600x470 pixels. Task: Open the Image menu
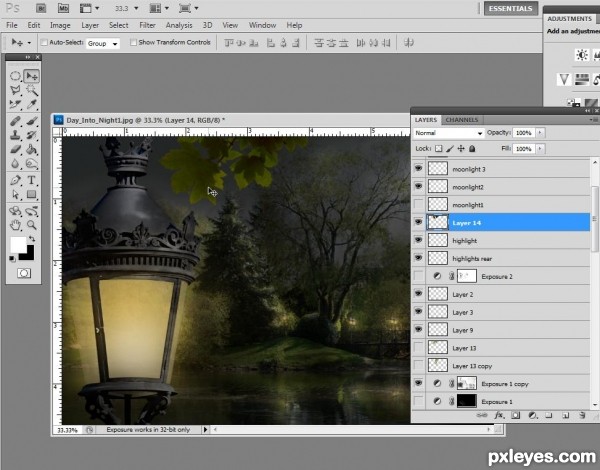60,25
